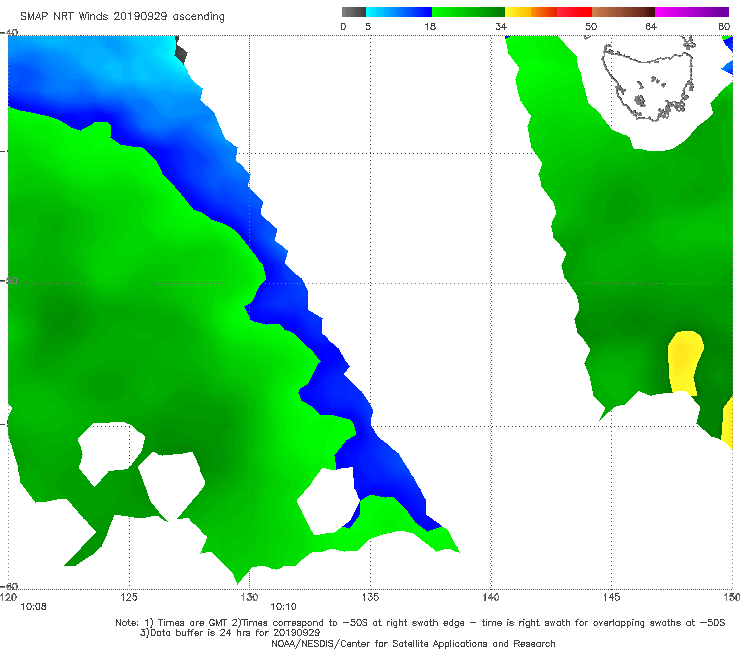Image resolution: width=740 pixels, height=650 pixels.
Task: Click the longitude label '120'
Action: [8, 597]
